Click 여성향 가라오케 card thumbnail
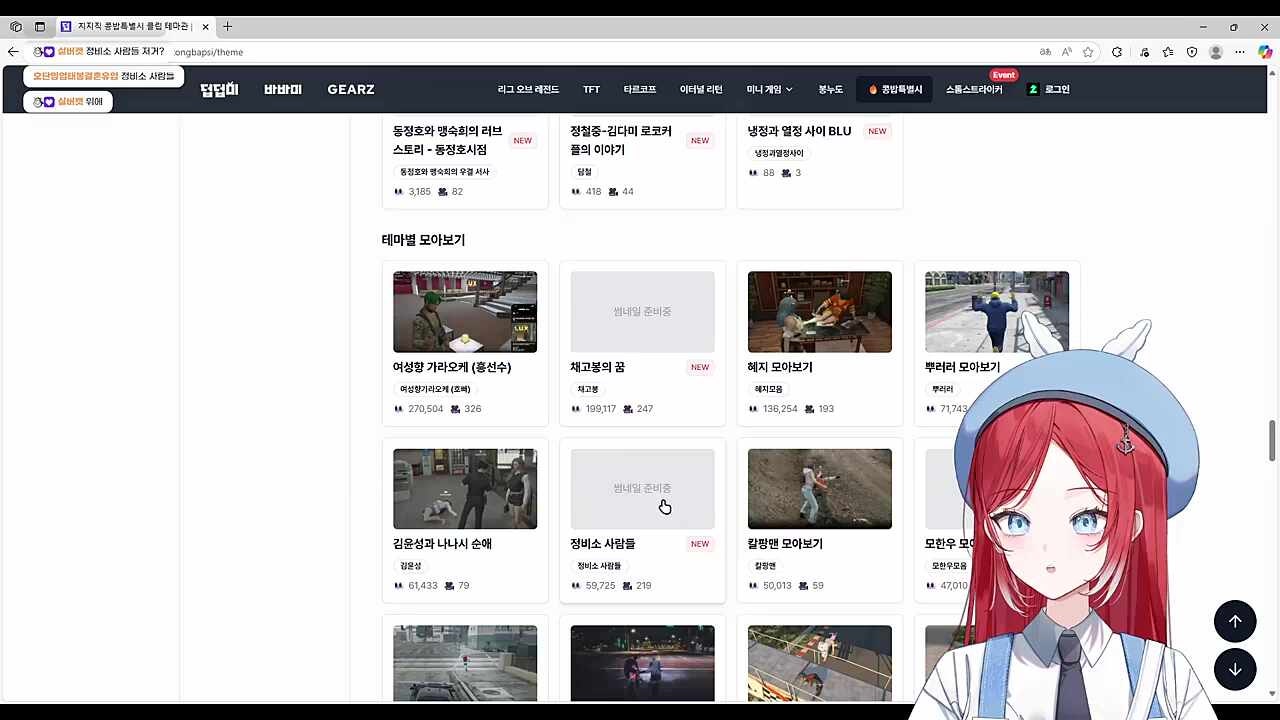The height and width of the screenshot is (720, 1280). (x=465, y=311)
